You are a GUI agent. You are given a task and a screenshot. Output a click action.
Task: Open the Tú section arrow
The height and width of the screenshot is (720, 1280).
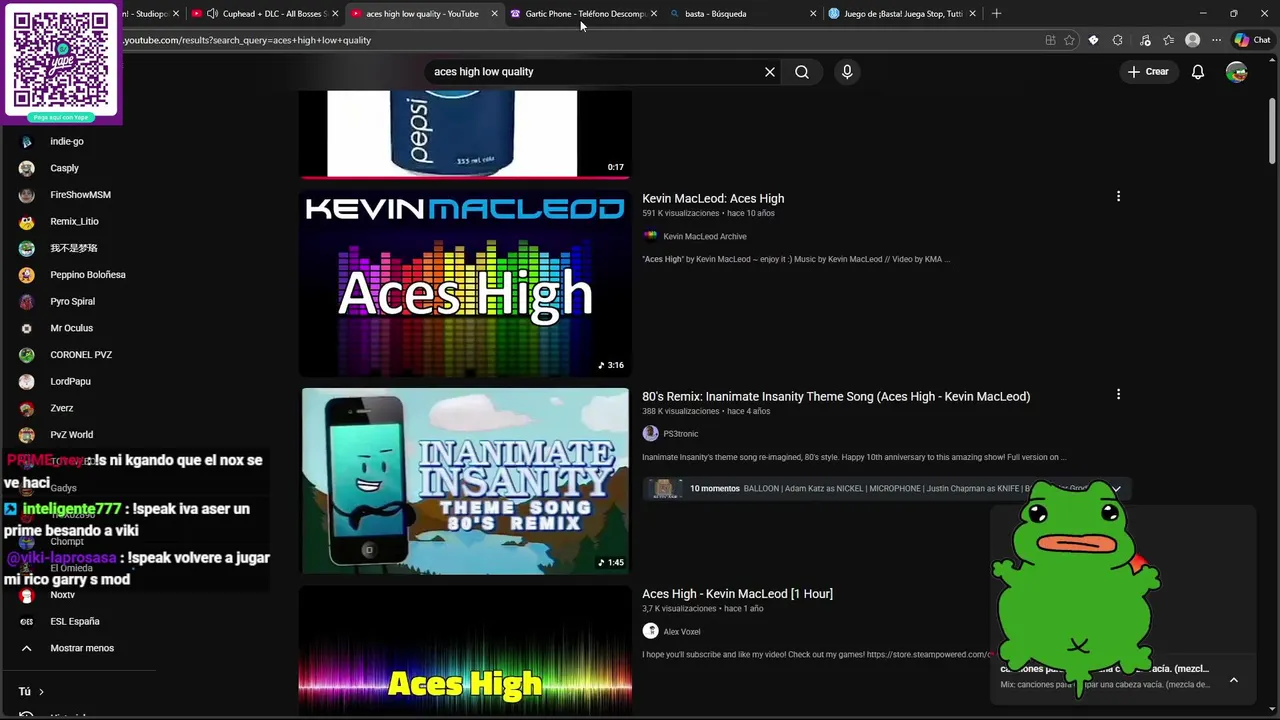[41, 691]
